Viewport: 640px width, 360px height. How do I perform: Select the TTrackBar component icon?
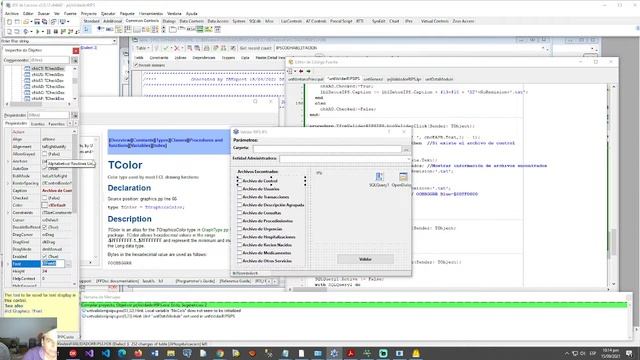click(100, 29)
